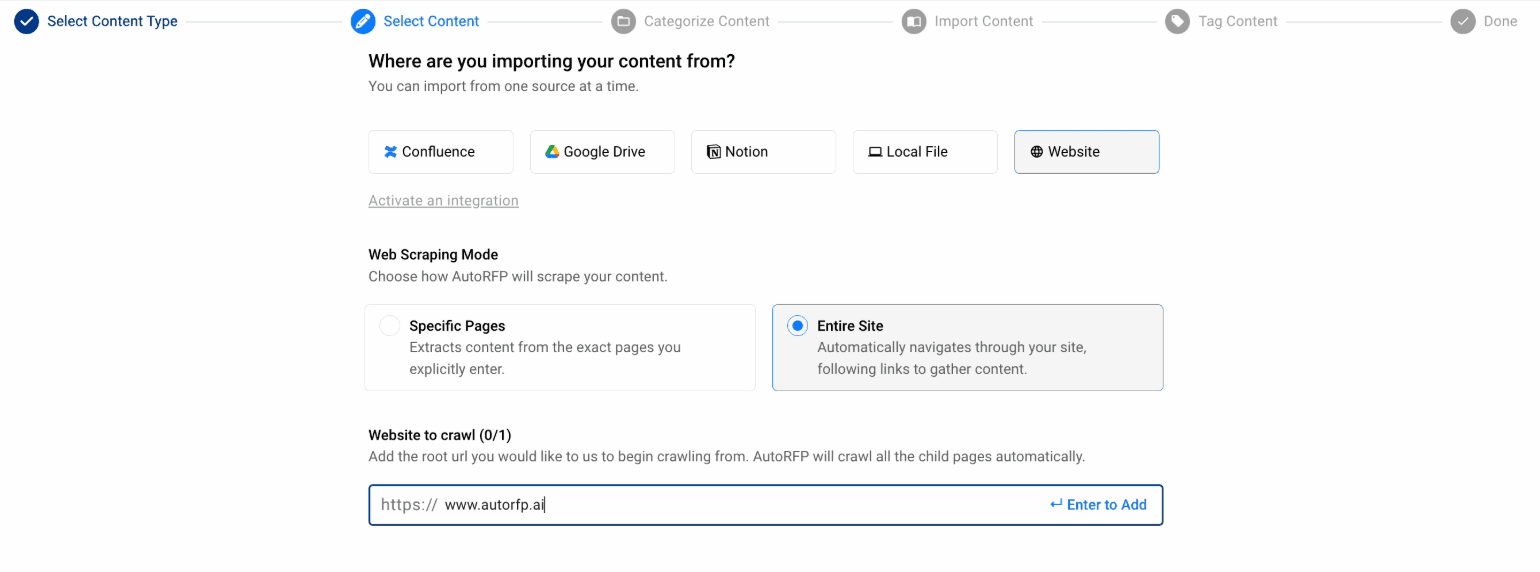1540x572 pixels.
Task: Click the tag icon for Tag Content
Action: [x=1177, y=21]
